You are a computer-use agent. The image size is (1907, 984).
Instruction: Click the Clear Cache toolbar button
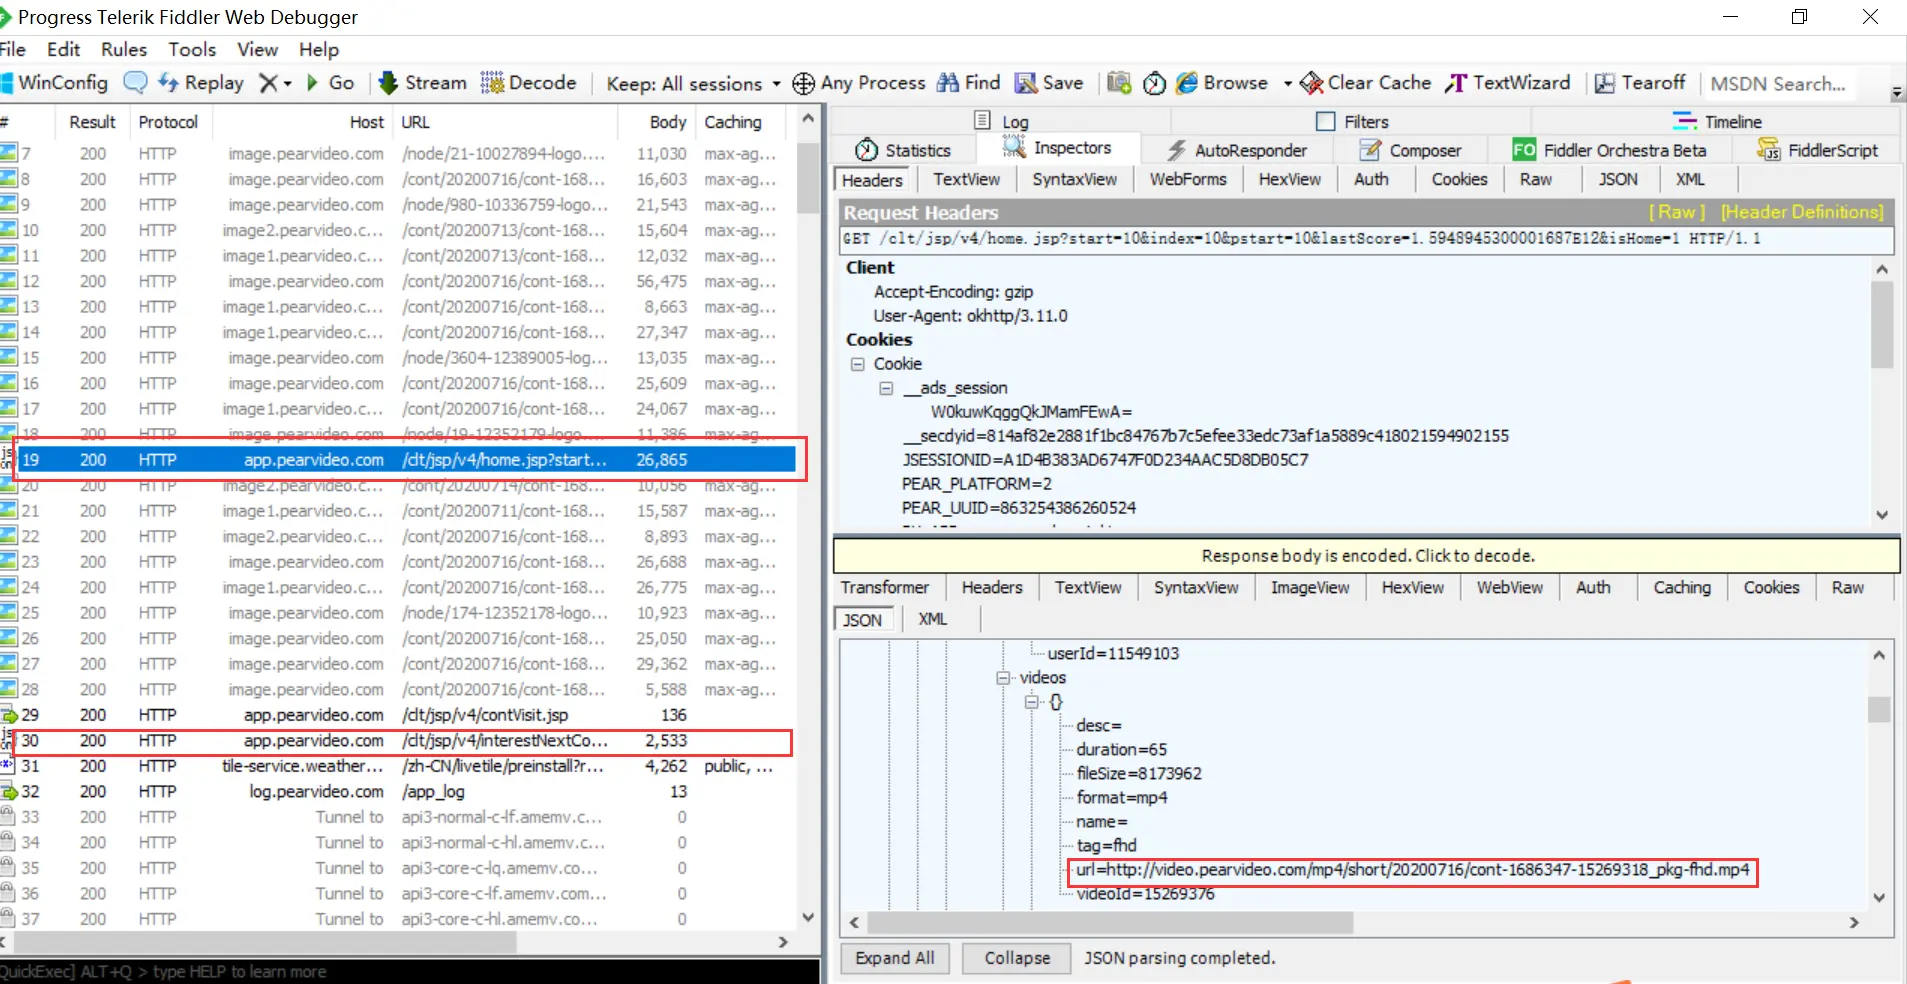pyautogui.click(x=1365, y=83)
